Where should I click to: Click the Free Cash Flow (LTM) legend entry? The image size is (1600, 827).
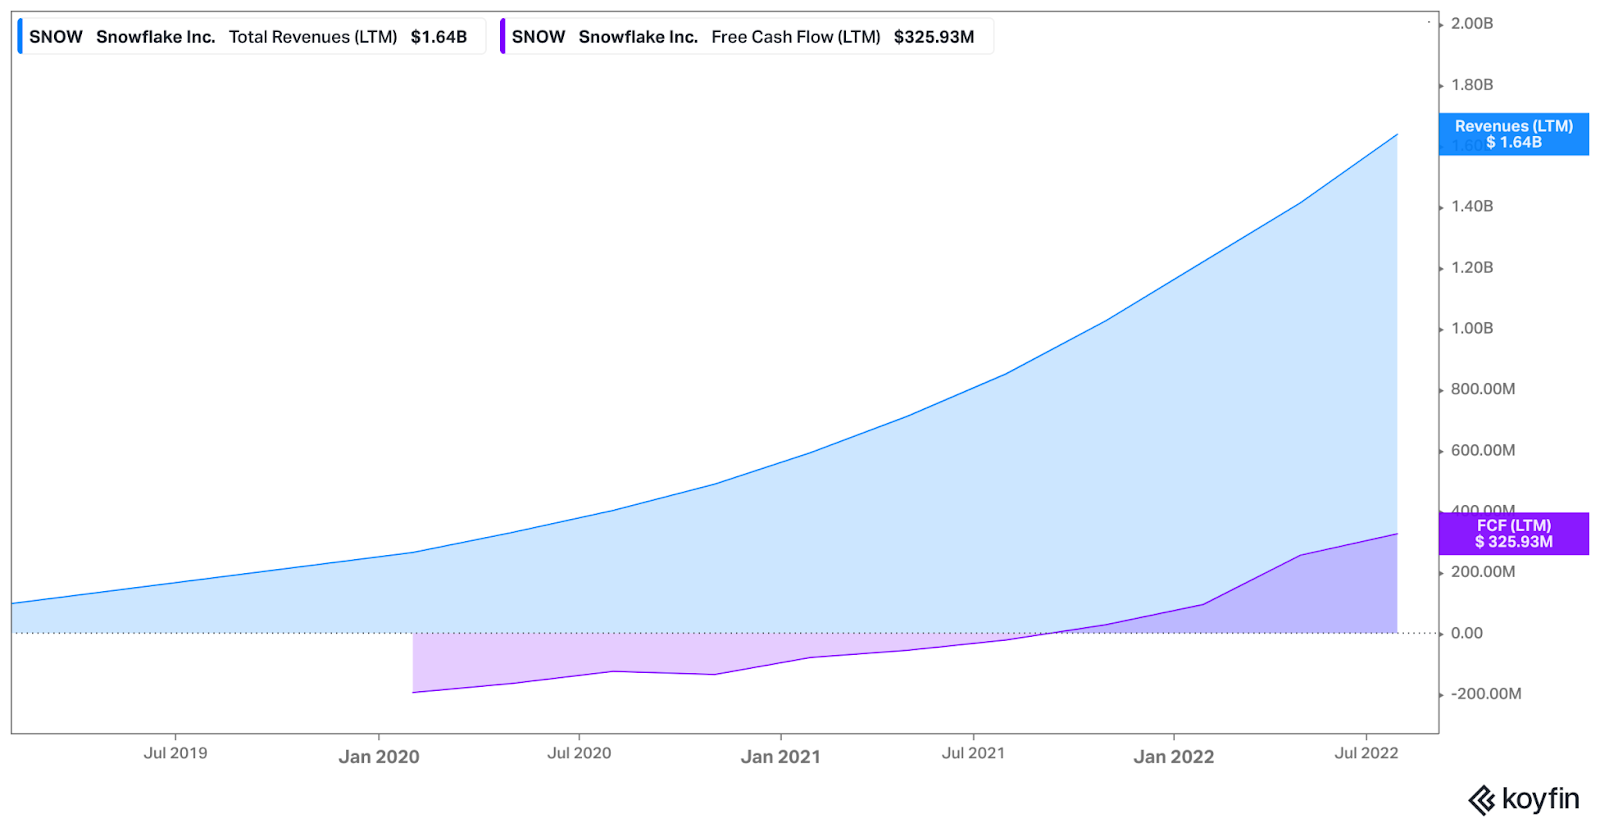click(746, 37)
